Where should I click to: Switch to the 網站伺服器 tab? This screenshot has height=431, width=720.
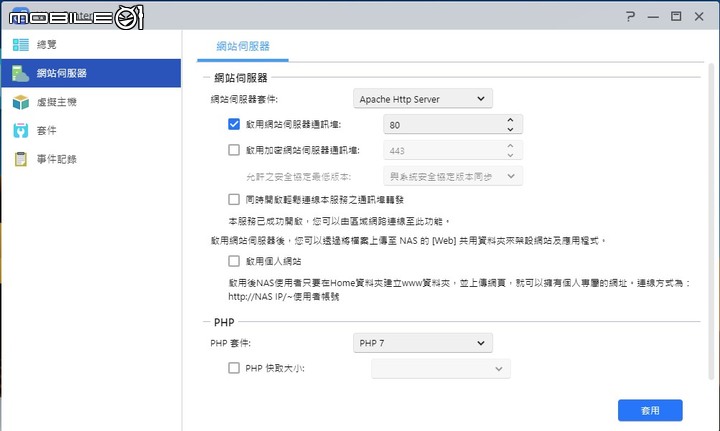coord(243,46)
